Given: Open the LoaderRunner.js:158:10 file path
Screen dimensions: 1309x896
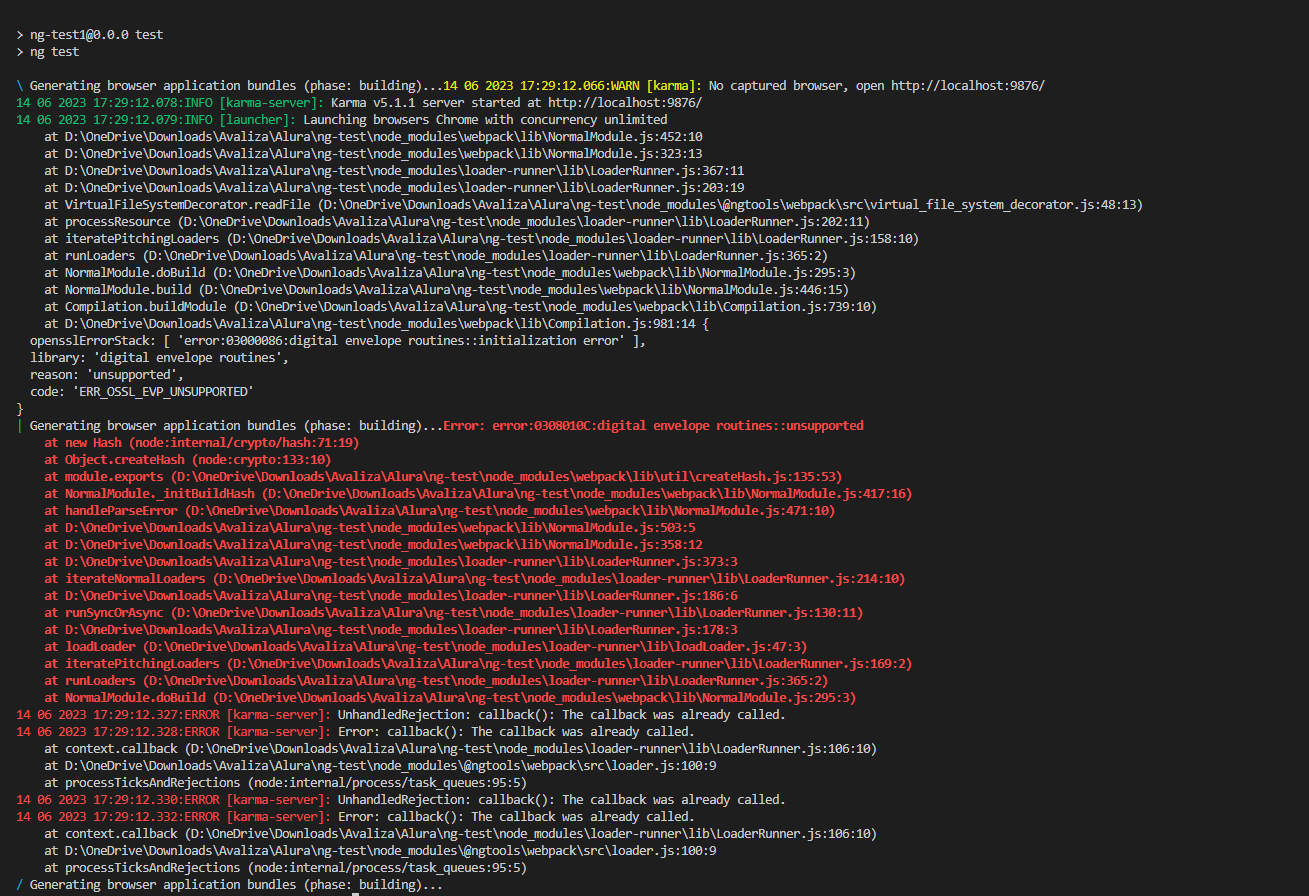Looking at the screenshot, I should coord(572,239).
